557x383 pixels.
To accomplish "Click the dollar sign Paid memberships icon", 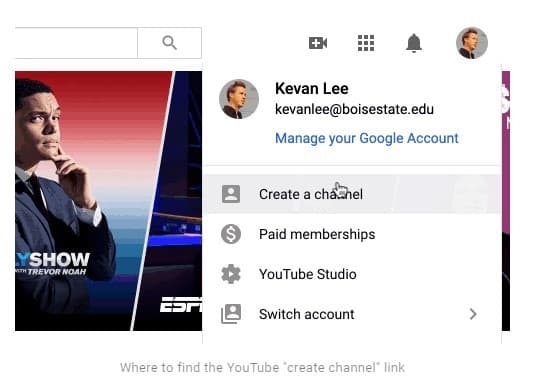I will (x=231, y=234).
